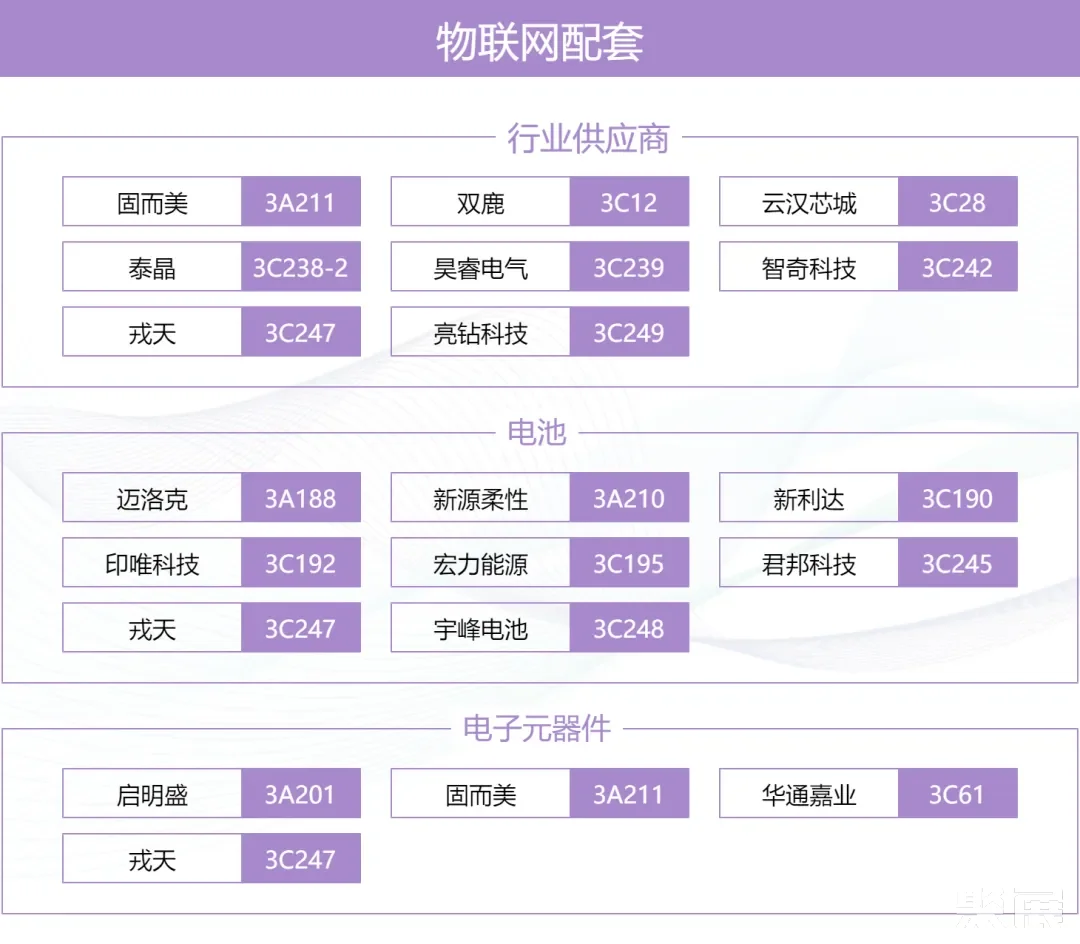Click the 固而美 company name cell
The height and width of the screenshot is (944, 1080).
tap(150, 201)
